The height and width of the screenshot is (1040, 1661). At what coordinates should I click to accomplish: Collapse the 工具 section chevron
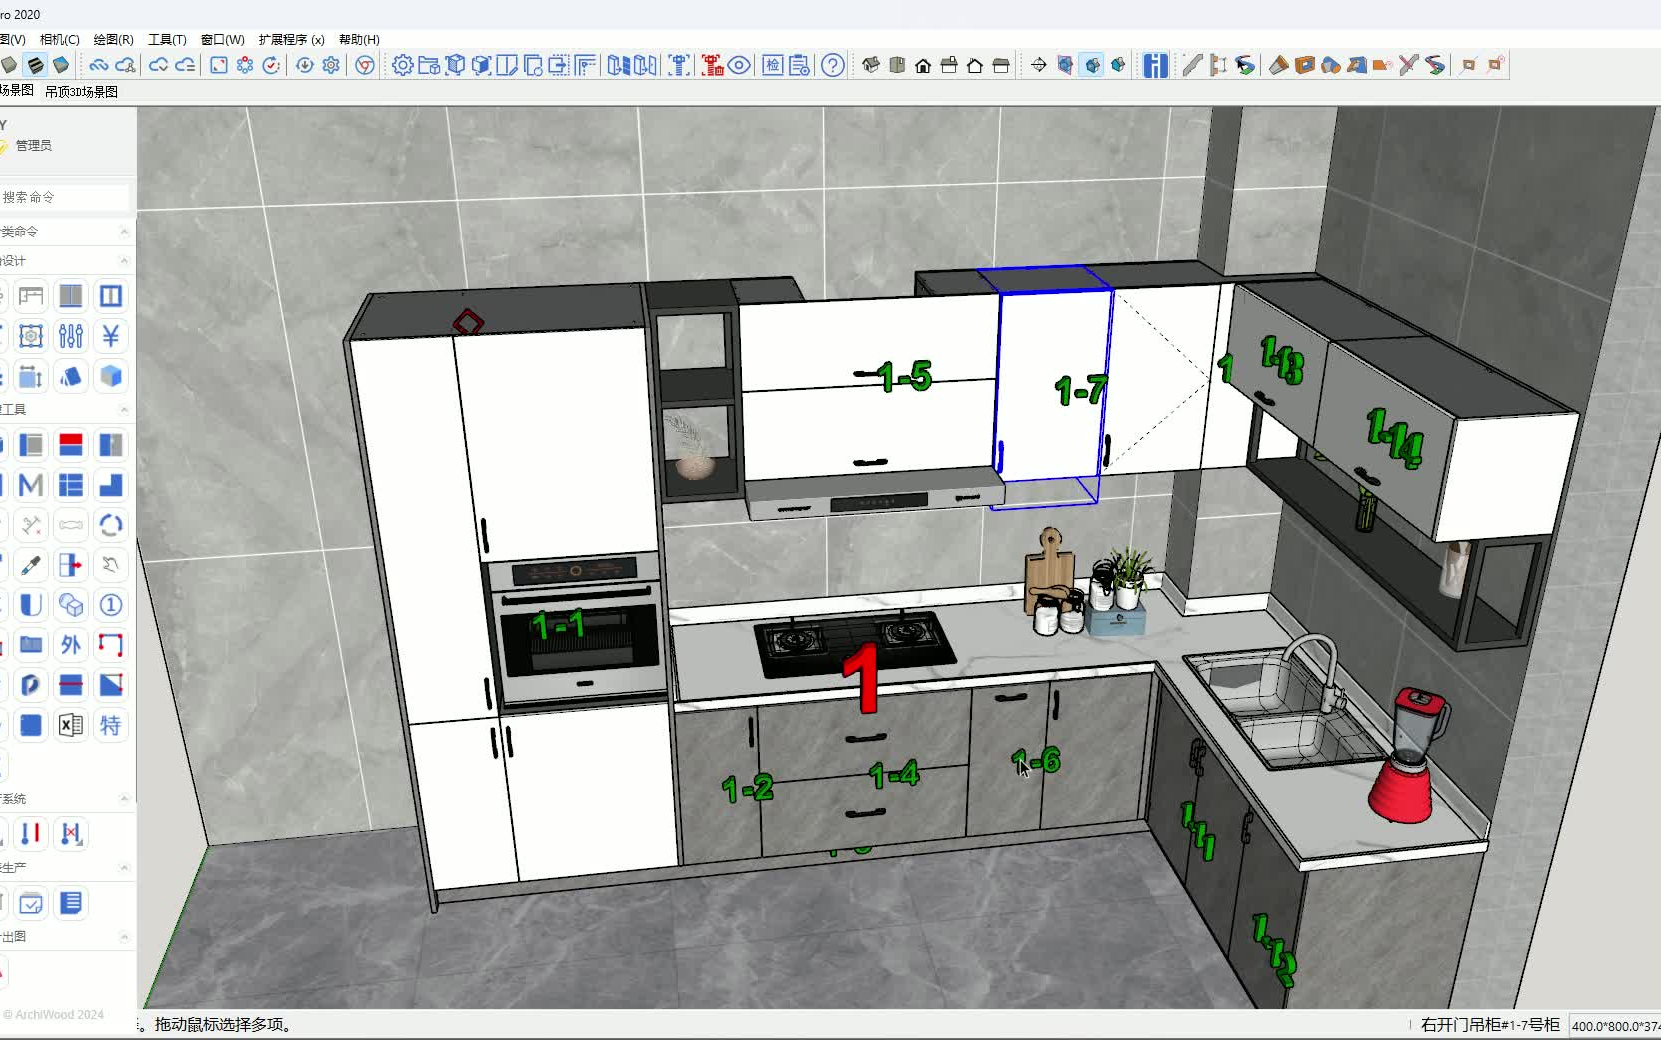124,409
